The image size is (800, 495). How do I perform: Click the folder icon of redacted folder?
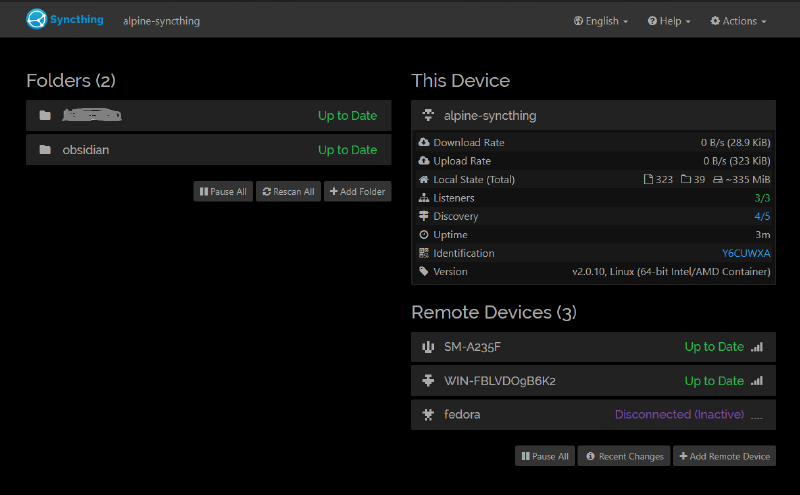(45, 115)
